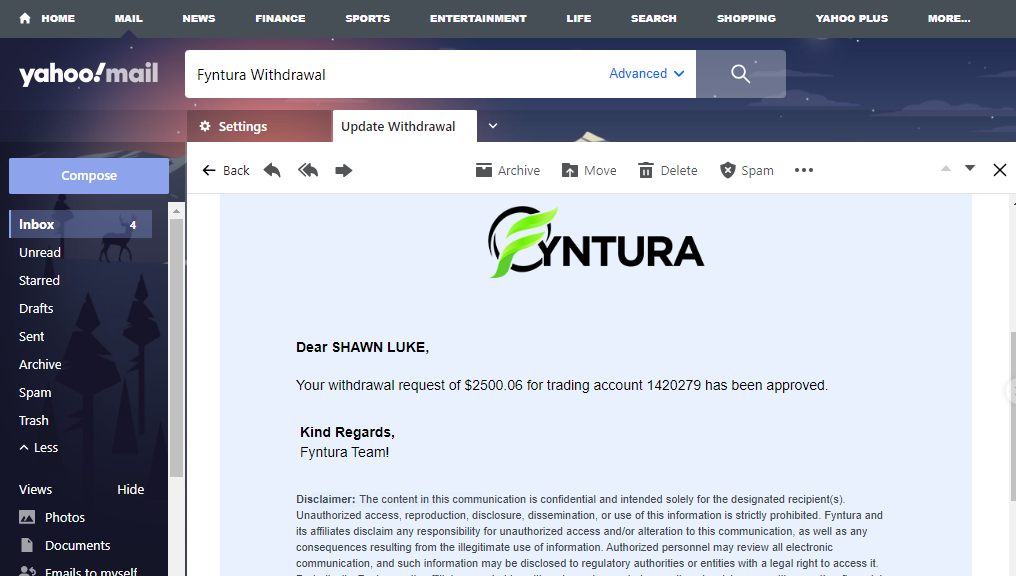Open the ENTERTAINMENT navigation item
Viewport: 1016px width, 576px height.
point(478,18)
